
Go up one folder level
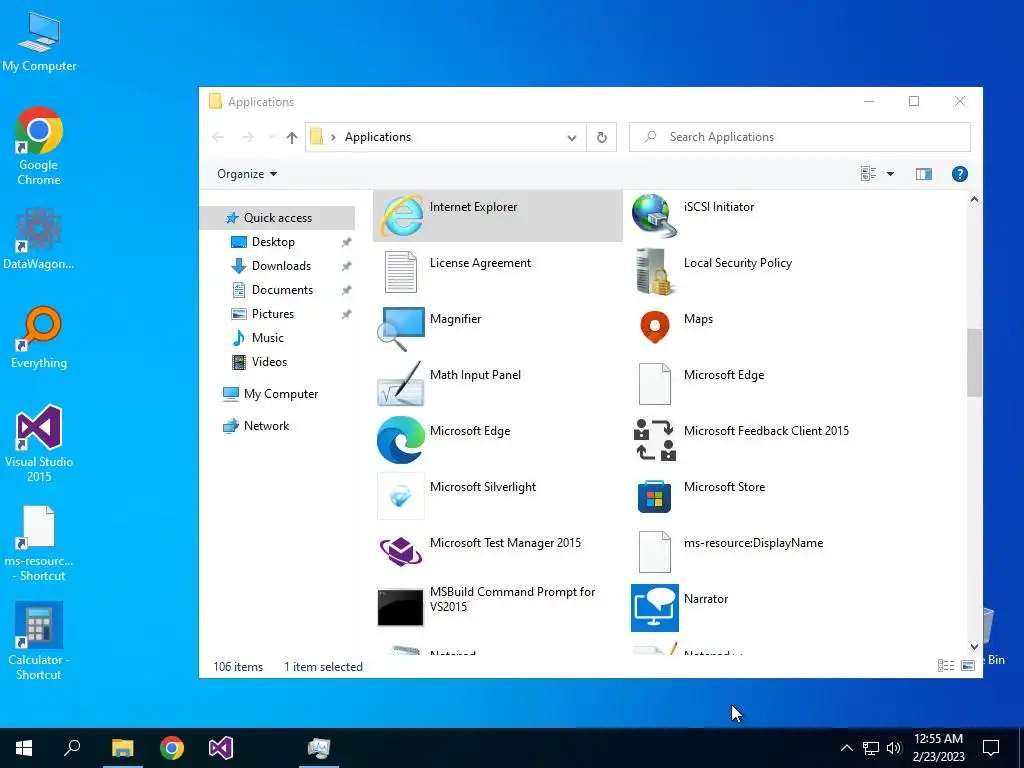pyautogui.click(x=292, y=137)
